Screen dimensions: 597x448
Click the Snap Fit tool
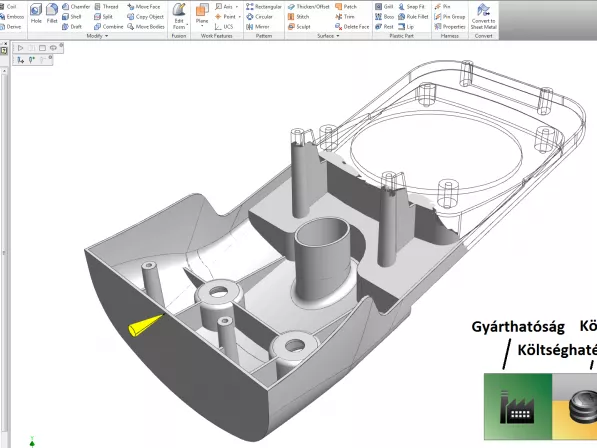click(x=411, y=6)
